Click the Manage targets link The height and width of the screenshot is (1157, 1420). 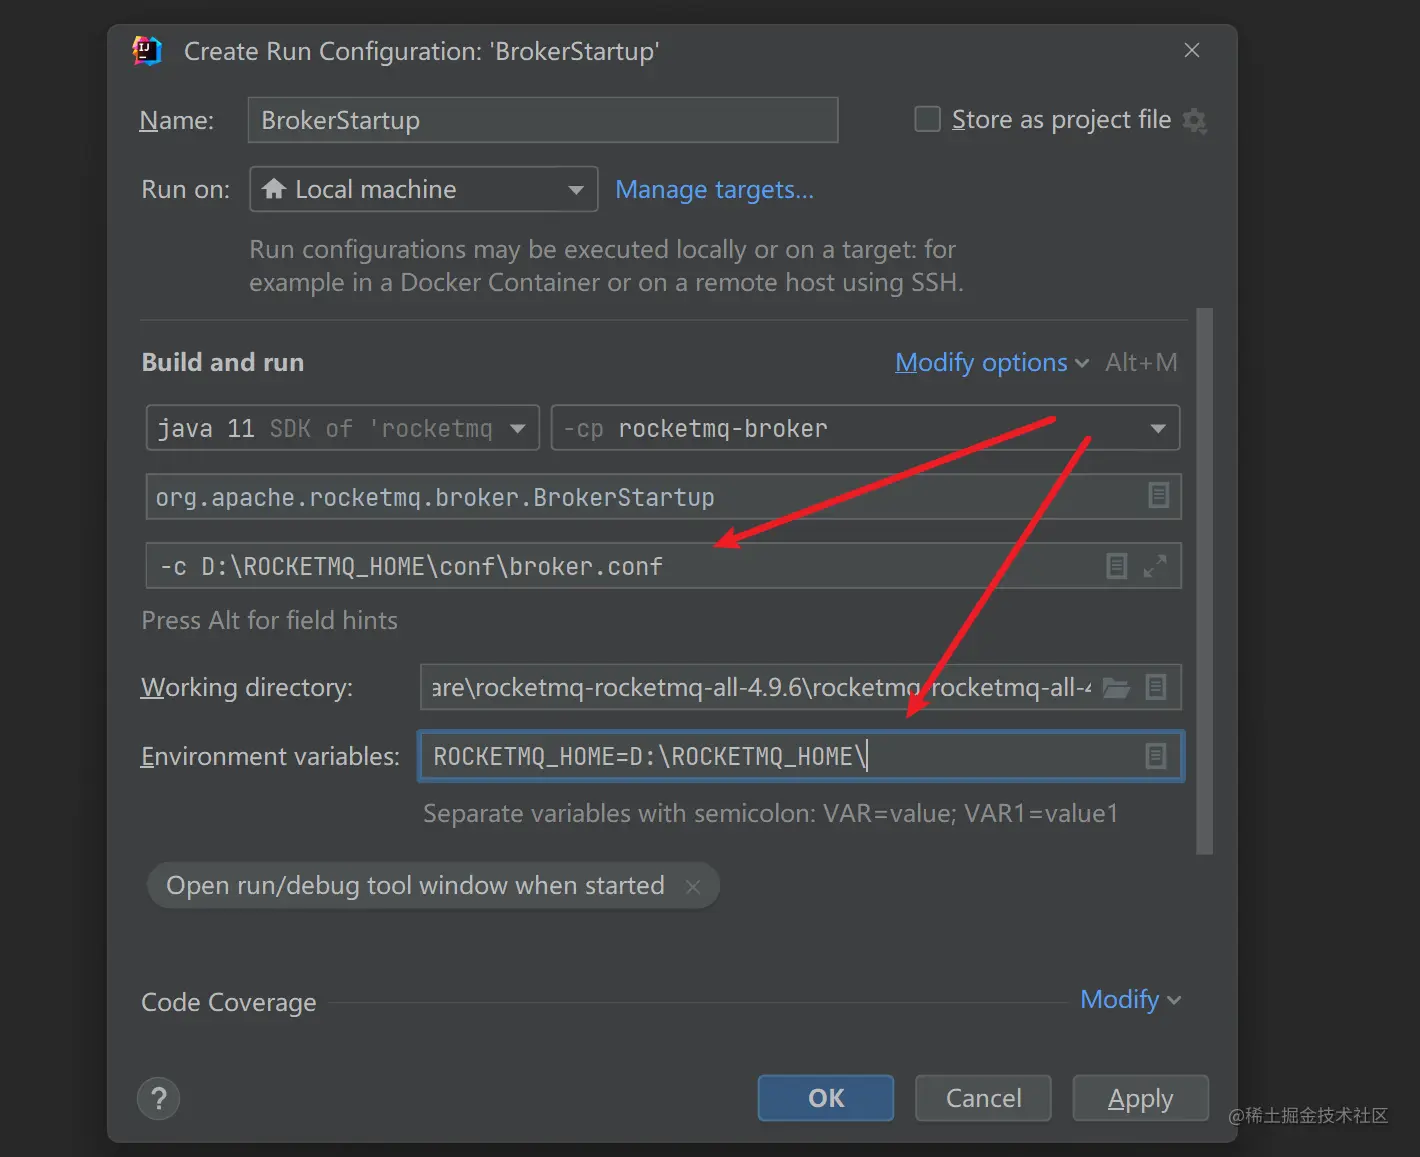(714, 190)
